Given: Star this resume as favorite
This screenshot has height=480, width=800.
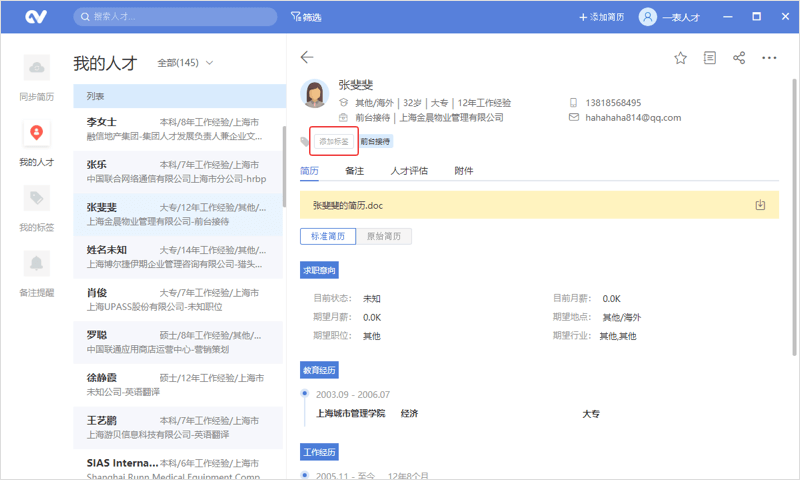Looking at the screenshot, I should coord(680,58).
